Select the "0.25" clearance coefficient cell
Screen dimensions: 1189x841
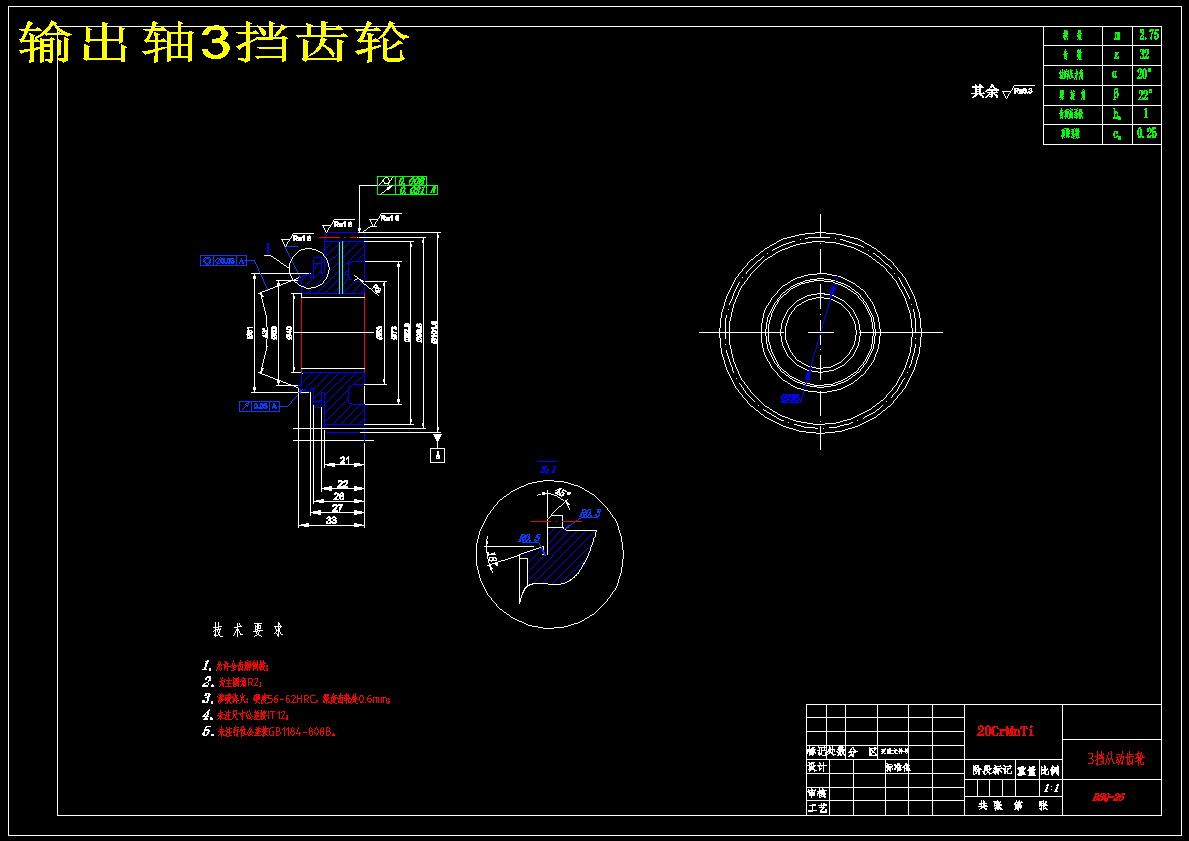point(1147,133)
